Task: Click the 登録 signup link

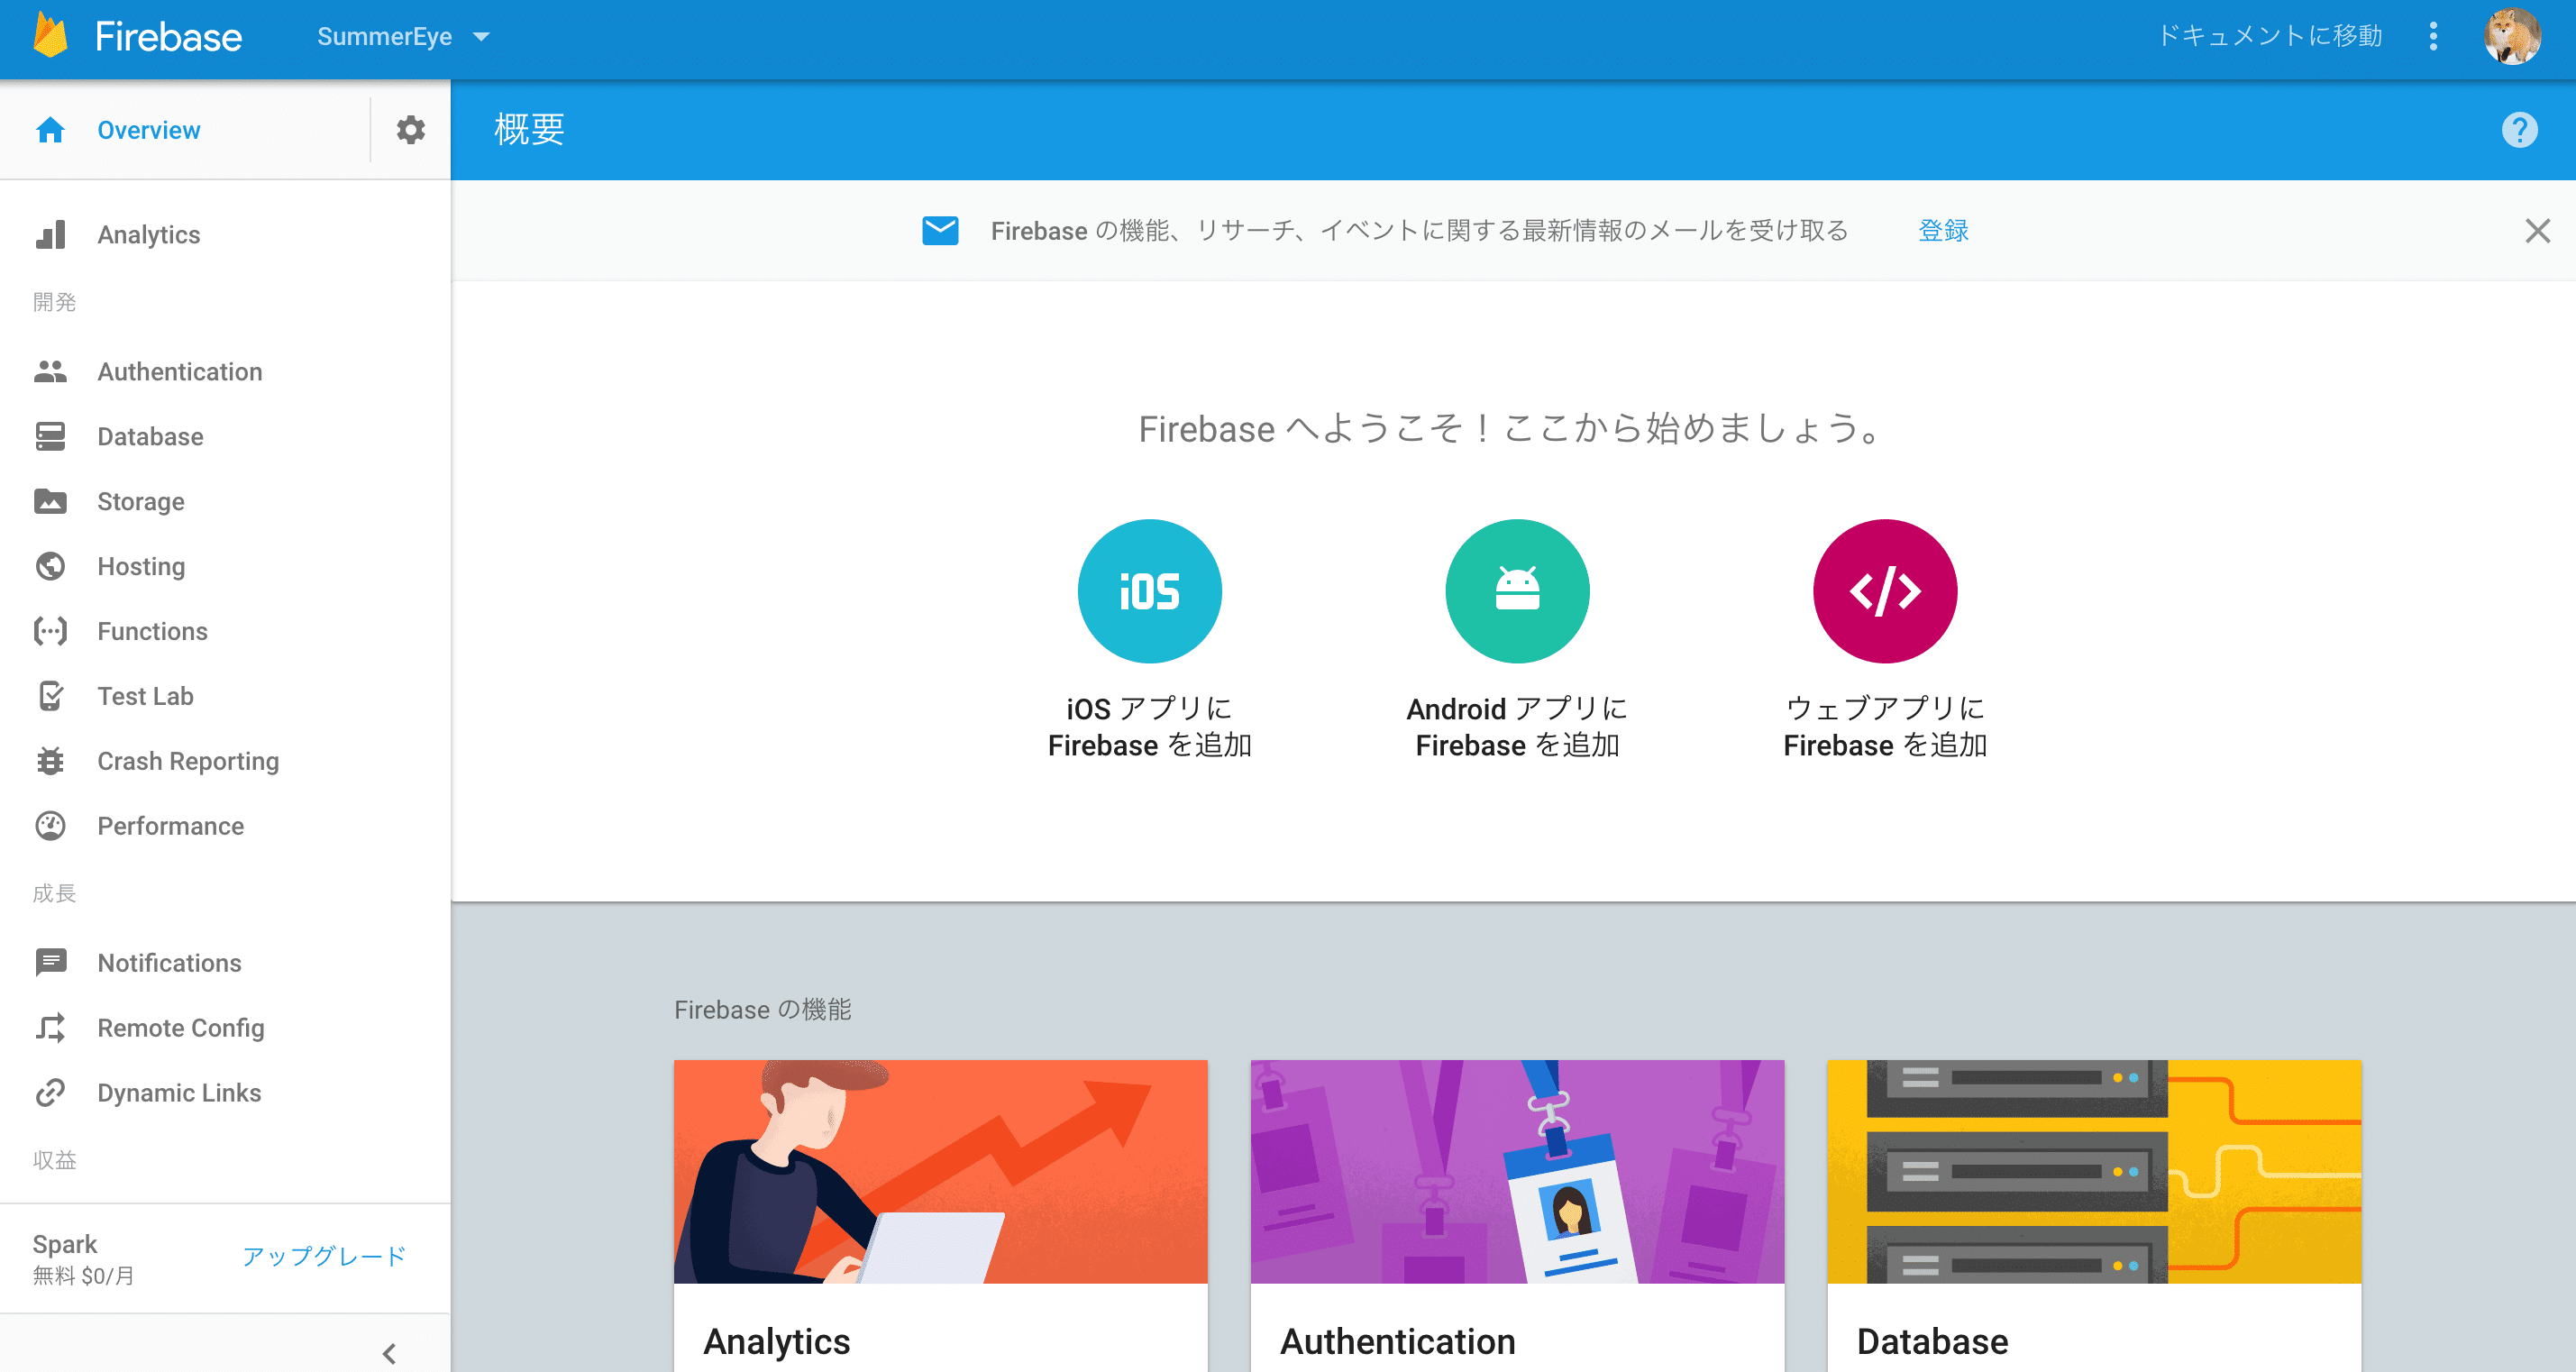Action: click(x=1943, y=231)
